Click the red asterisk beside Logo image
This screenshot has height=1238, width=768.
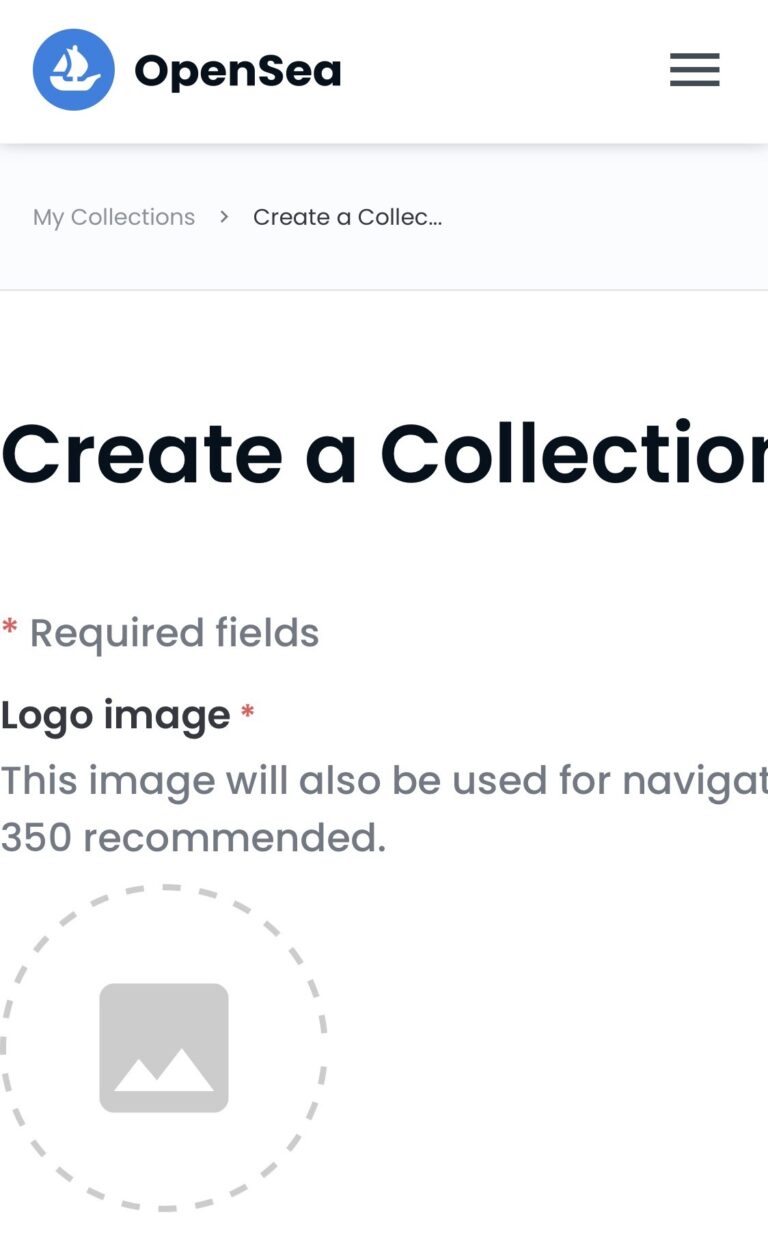tap(248, 714)
